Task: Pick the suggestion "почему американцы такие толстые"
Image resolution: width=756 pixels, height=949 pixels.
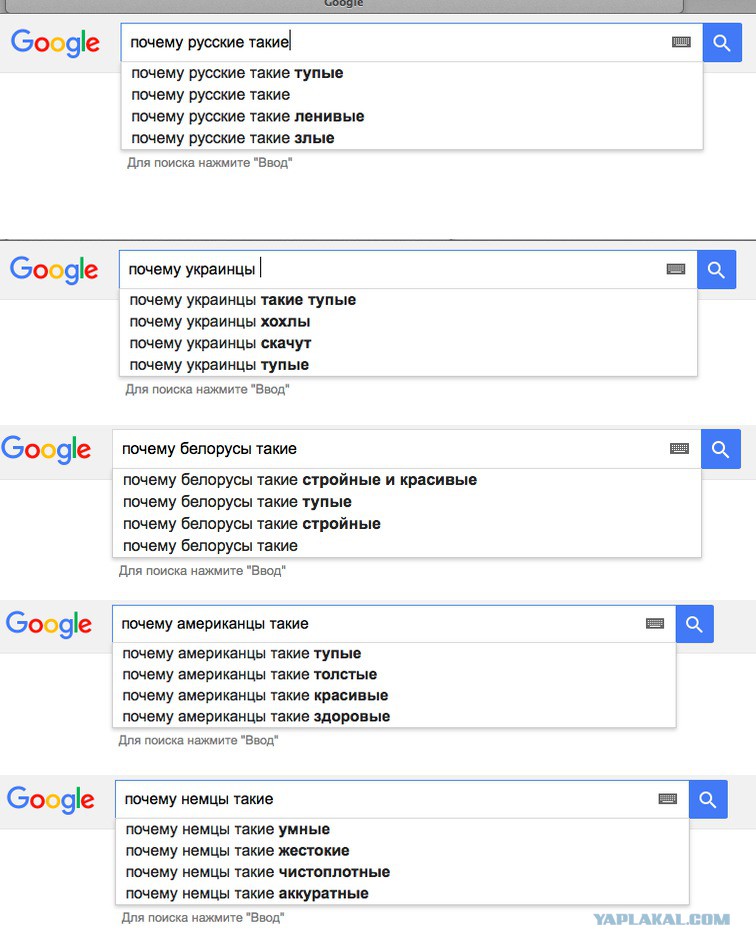Action: (x=249, y=674)
